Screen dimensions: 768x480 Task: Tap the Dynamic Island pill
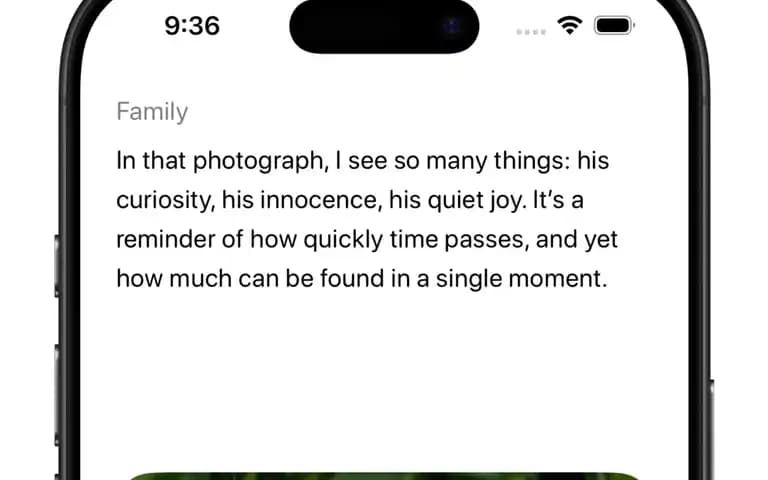(x=384, y=26)
